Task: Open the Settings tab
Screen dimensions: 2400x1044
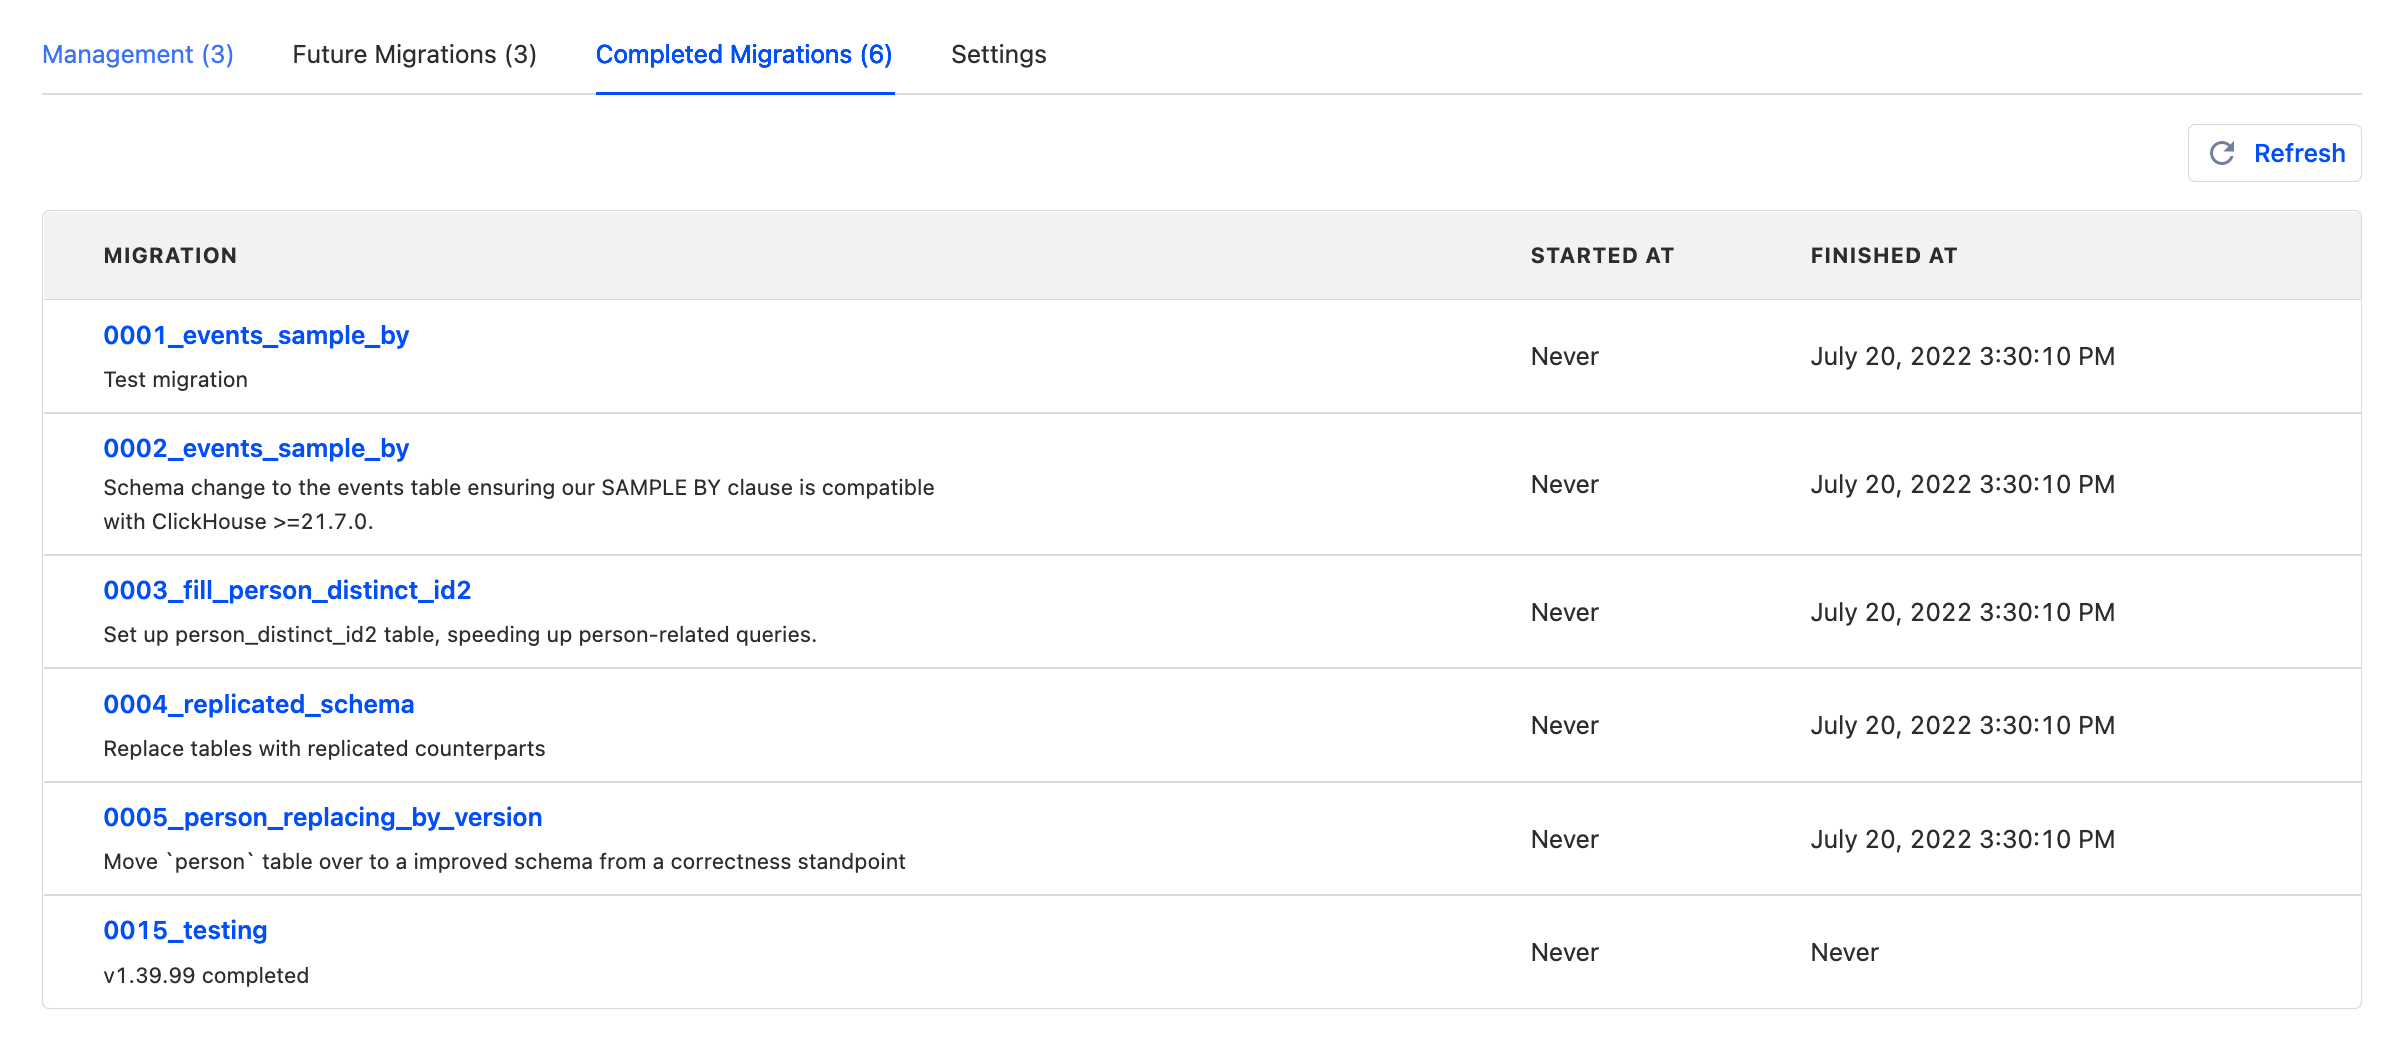Action: tap(998, 54)
